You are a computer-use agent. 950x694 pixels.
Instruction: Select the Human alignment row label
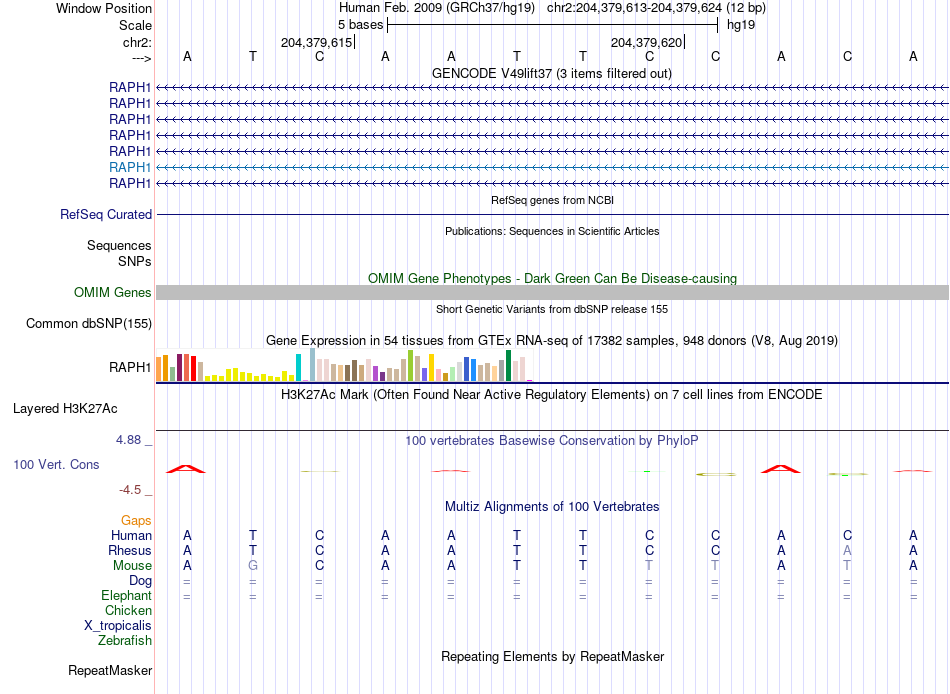[x=131, y=536]
